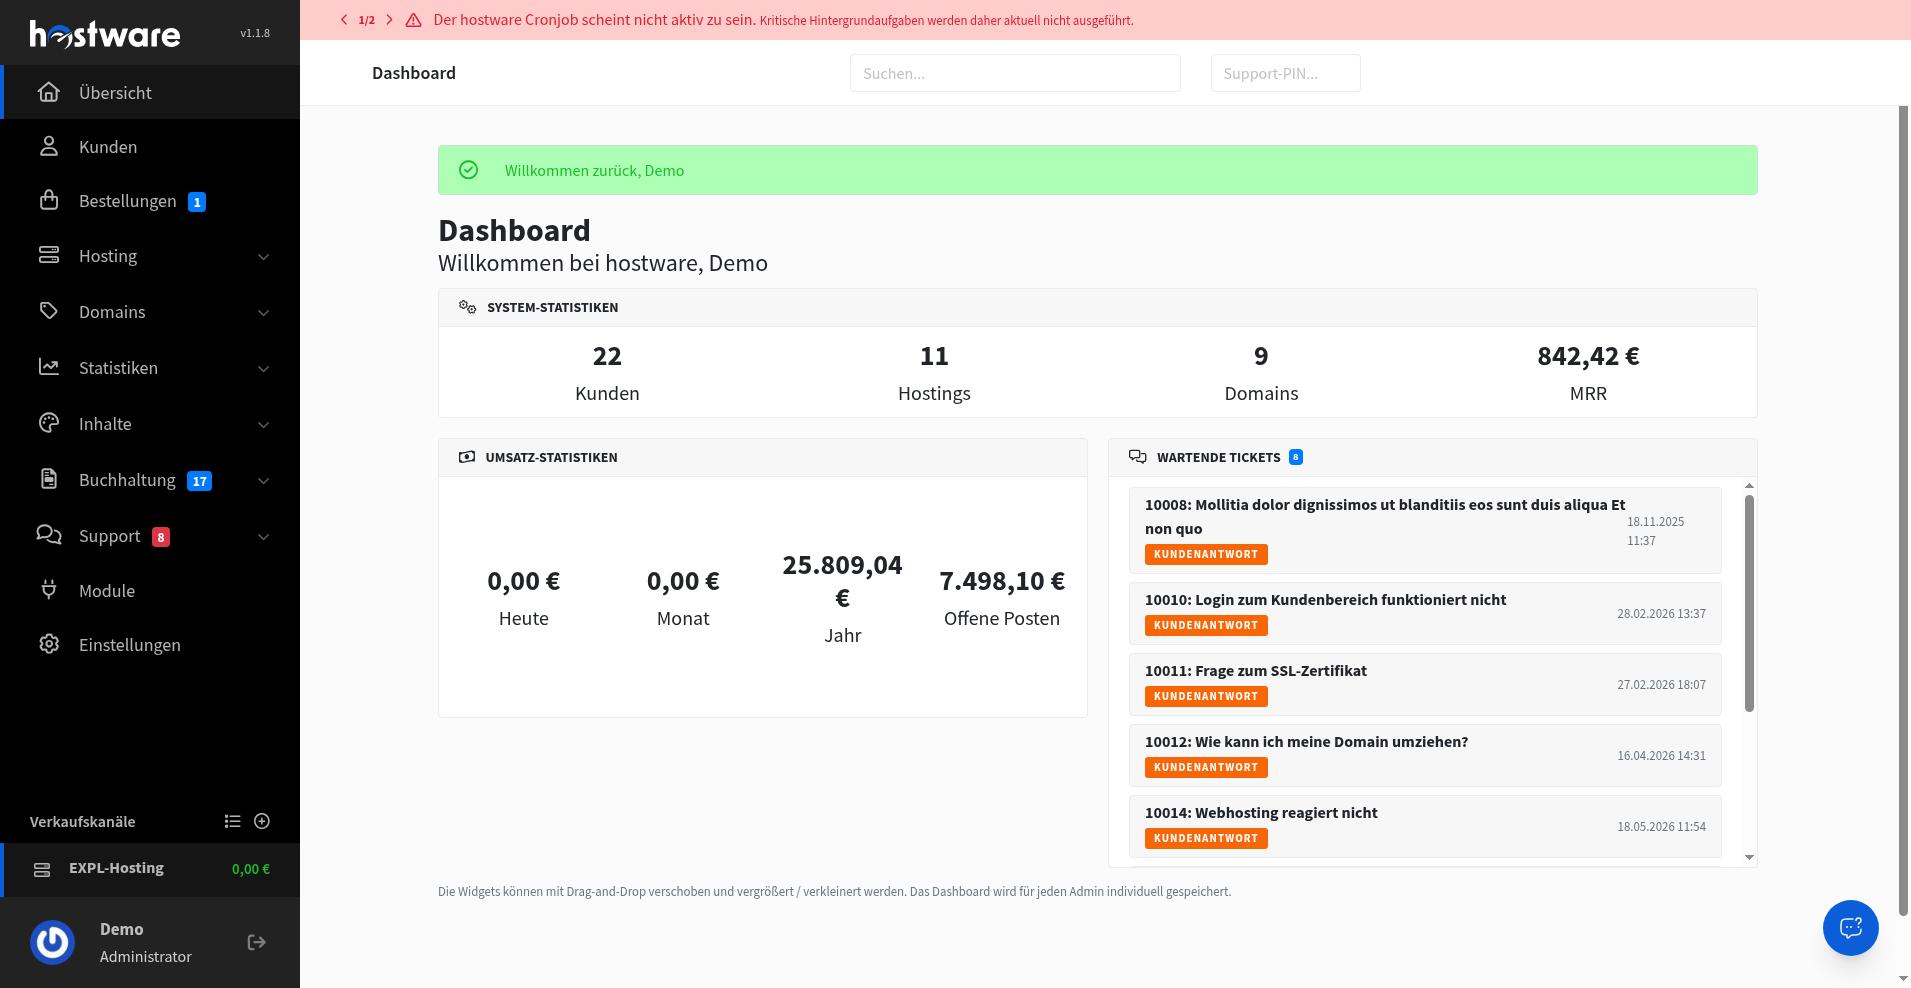This screenshot has width=1911, height=988.
Task: Click the Module plug icon
Action: pyautogui.click(x=49, y=590)
